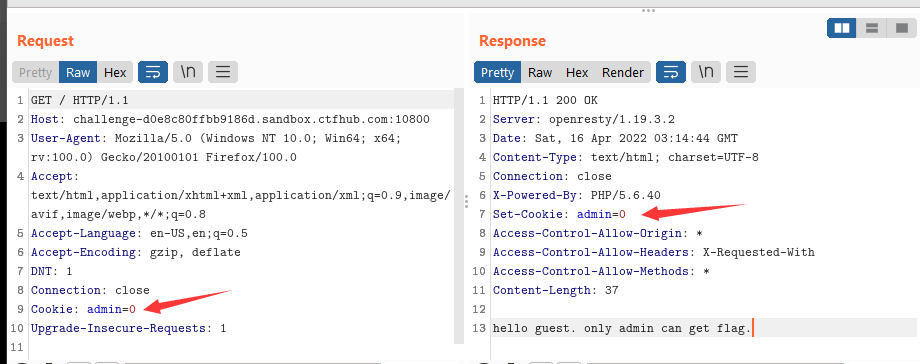
Task: Switch Request view to Hex tab
Action: (115, 72)
